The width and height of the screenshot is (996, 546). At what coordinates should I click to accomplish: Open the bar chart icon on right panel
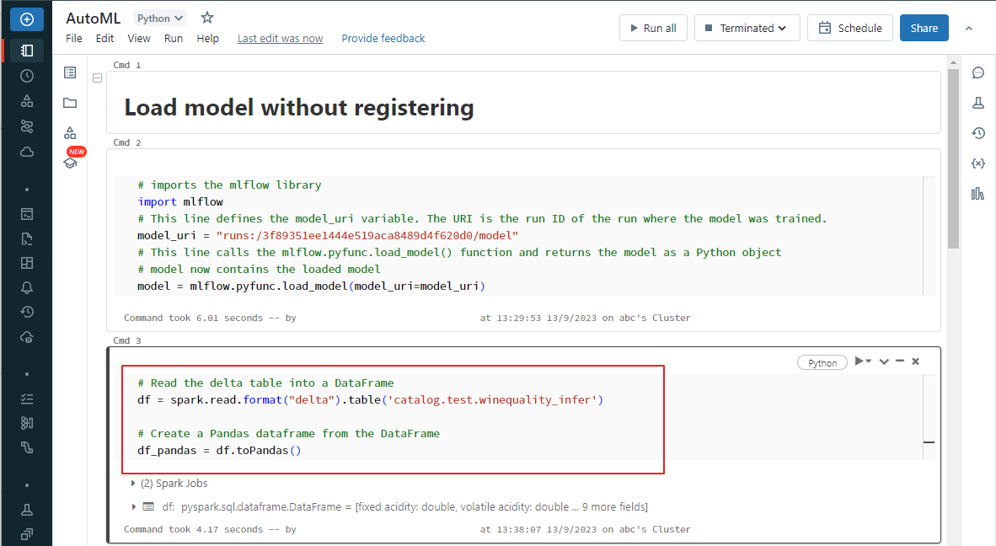(x=978, y=194)
